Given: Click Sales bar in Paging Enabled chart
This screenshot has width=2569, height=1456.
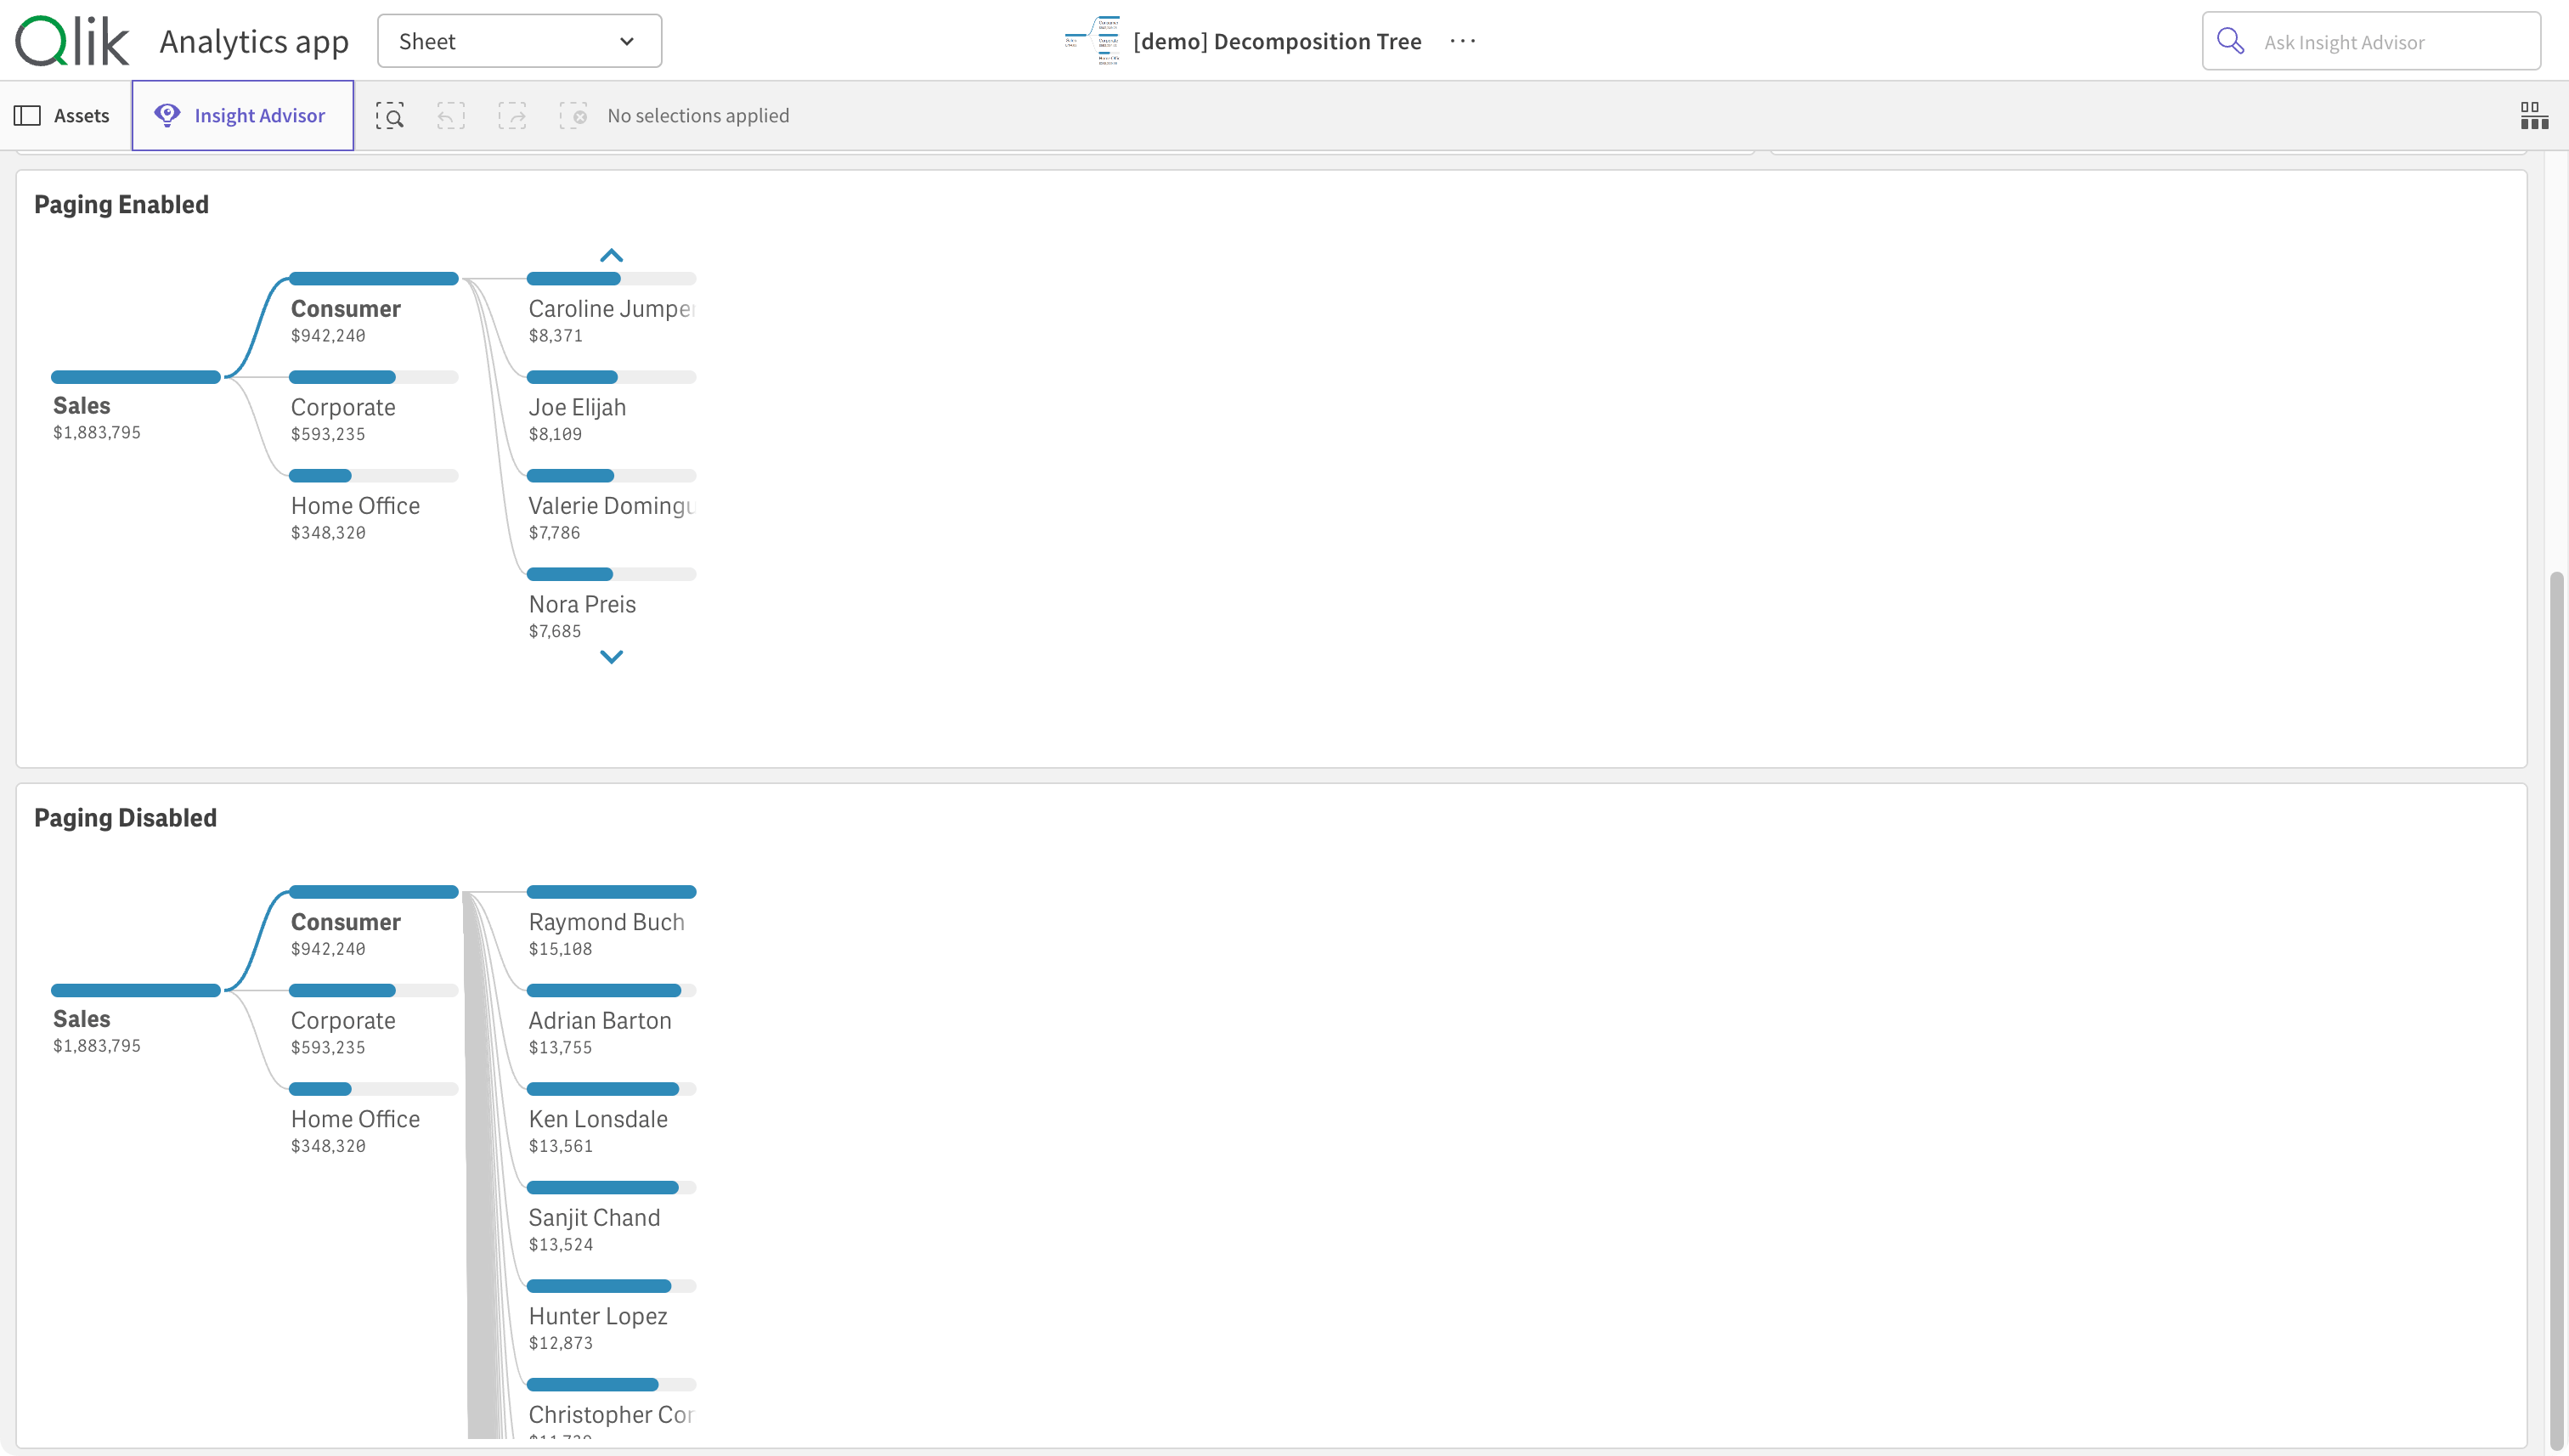Looking at the screenshot, I should point(135,377).
